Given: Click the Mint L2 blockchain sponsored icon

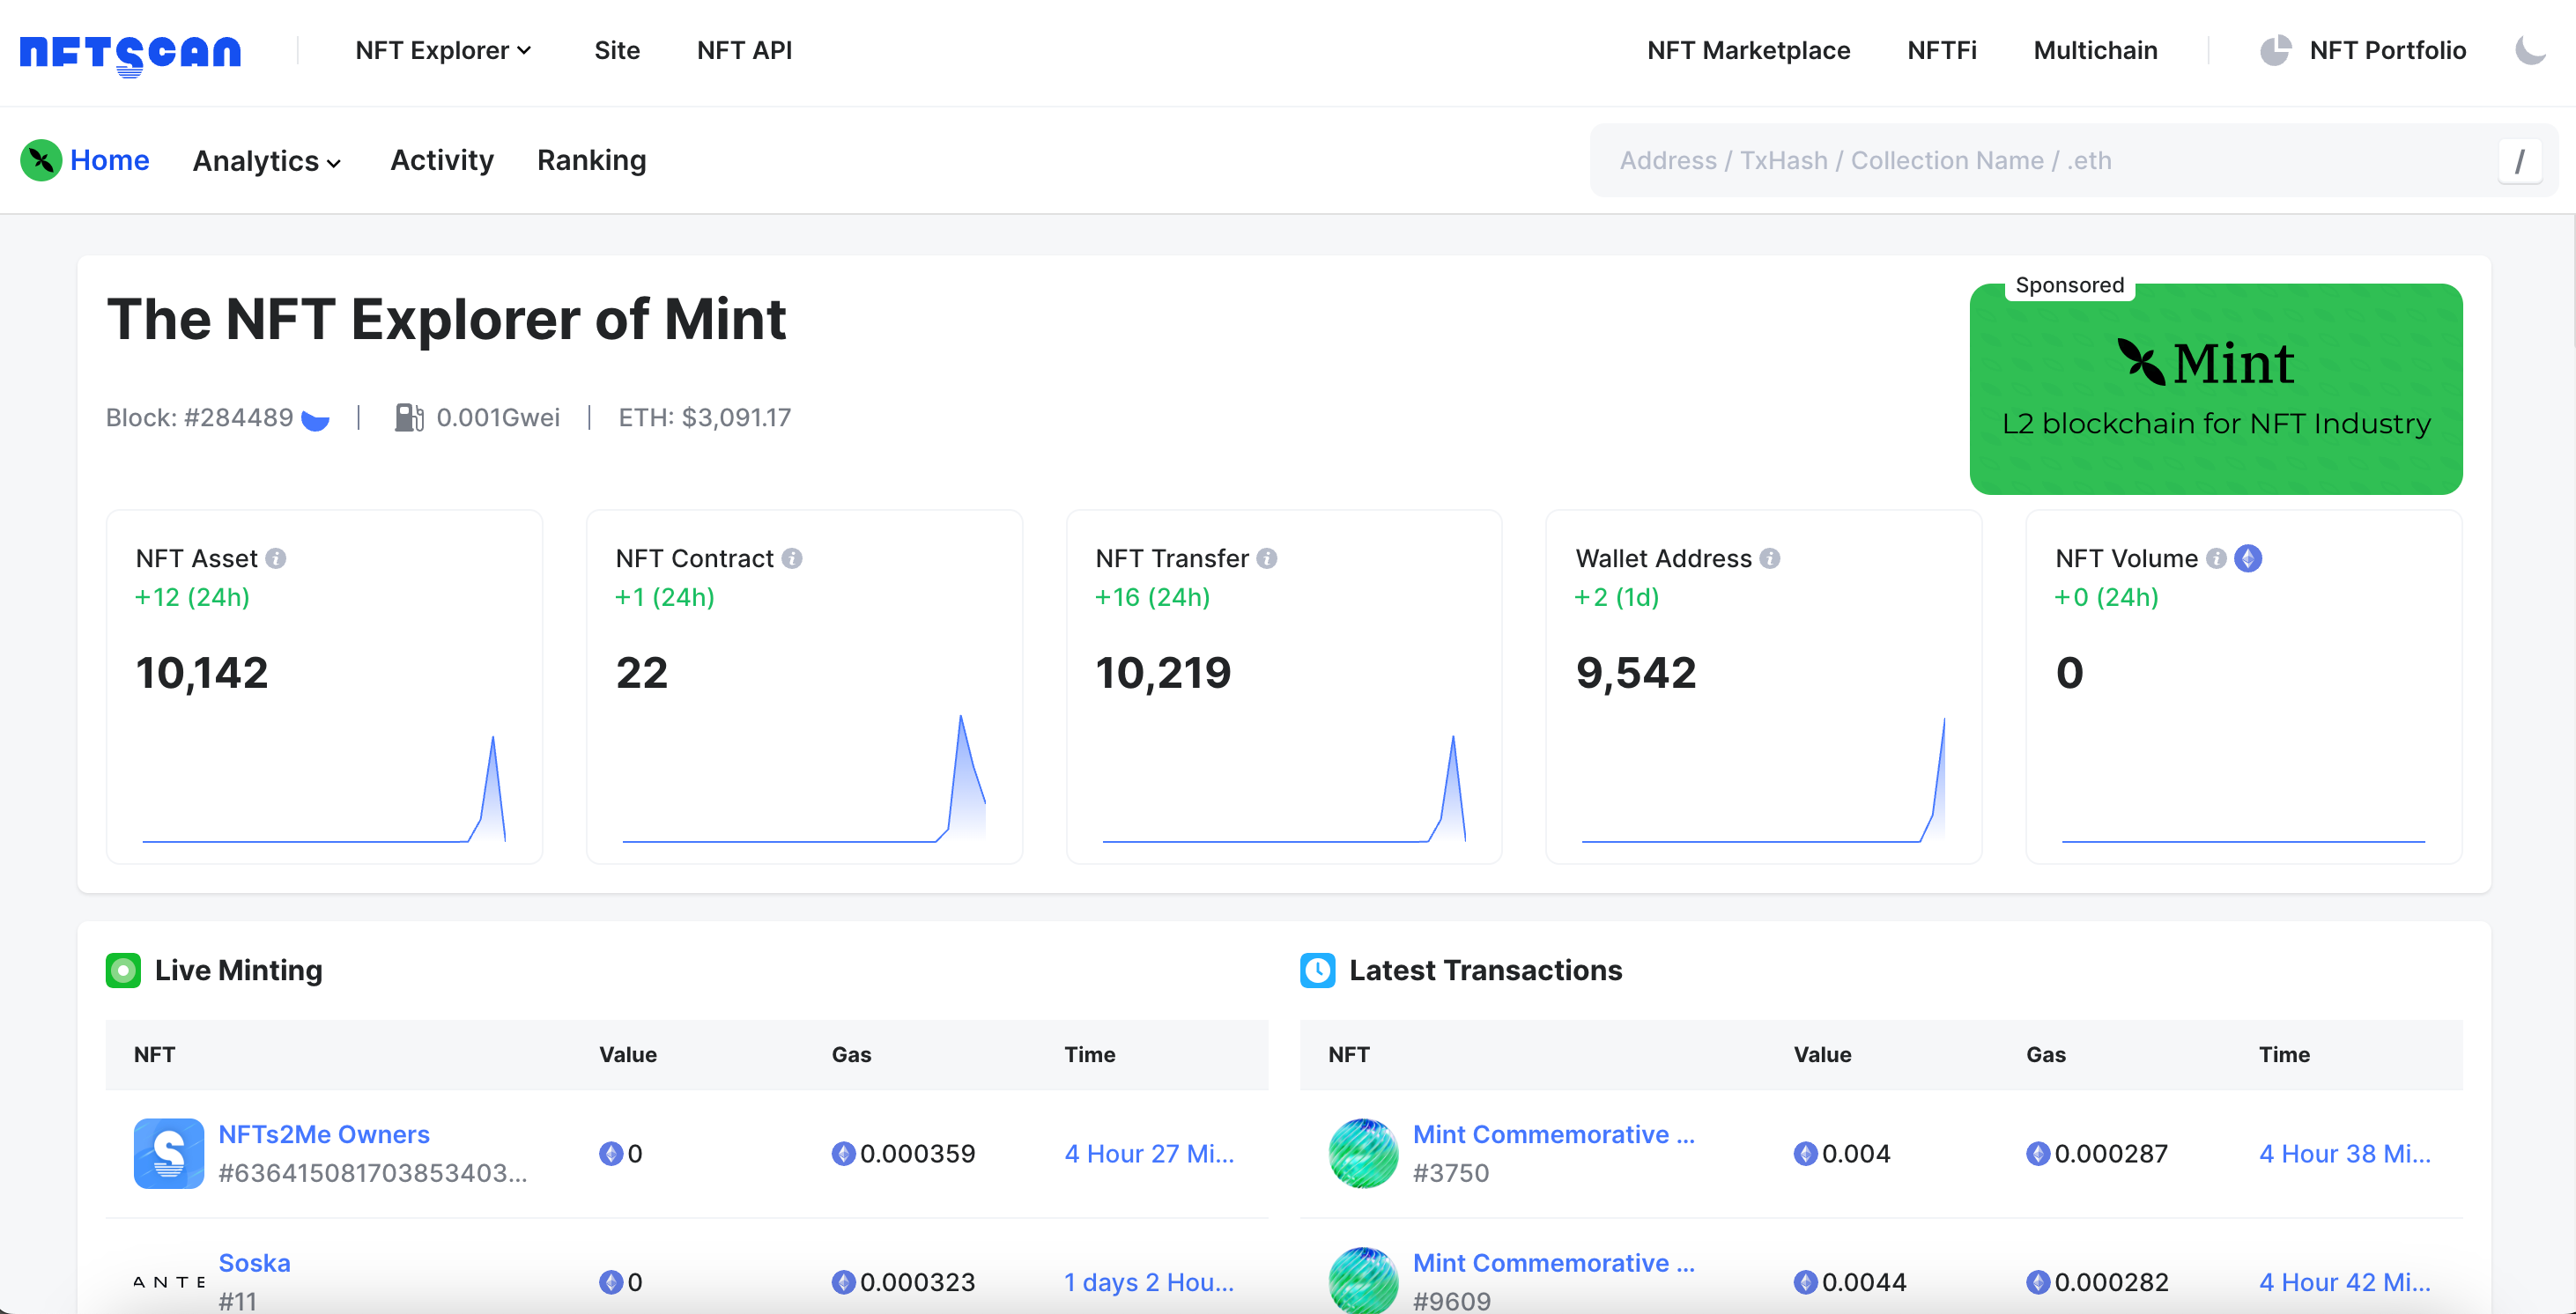Looking at the screenshot, I should point(2216,386).
